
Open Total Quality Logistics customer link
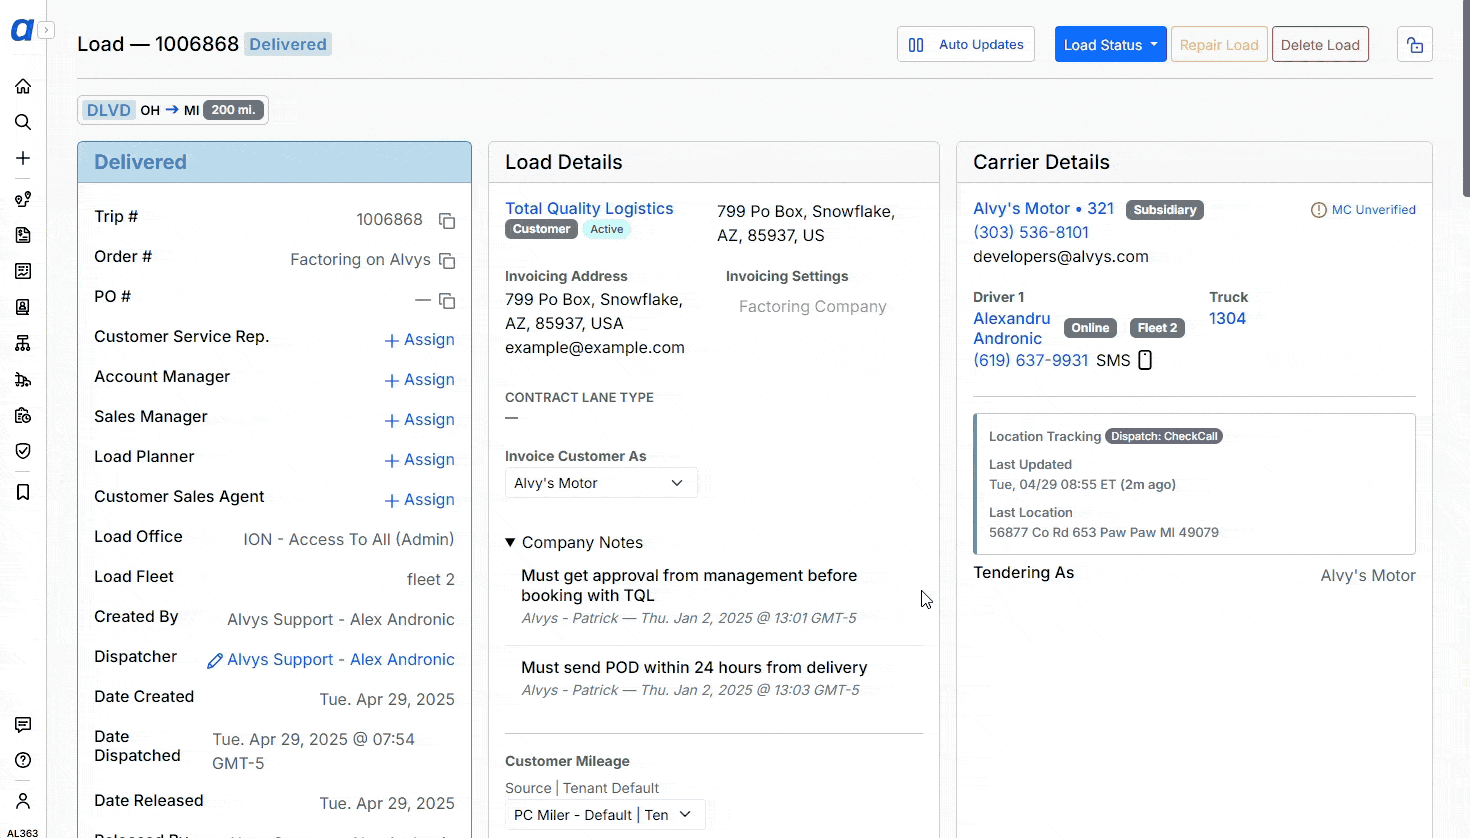point(589,208)
